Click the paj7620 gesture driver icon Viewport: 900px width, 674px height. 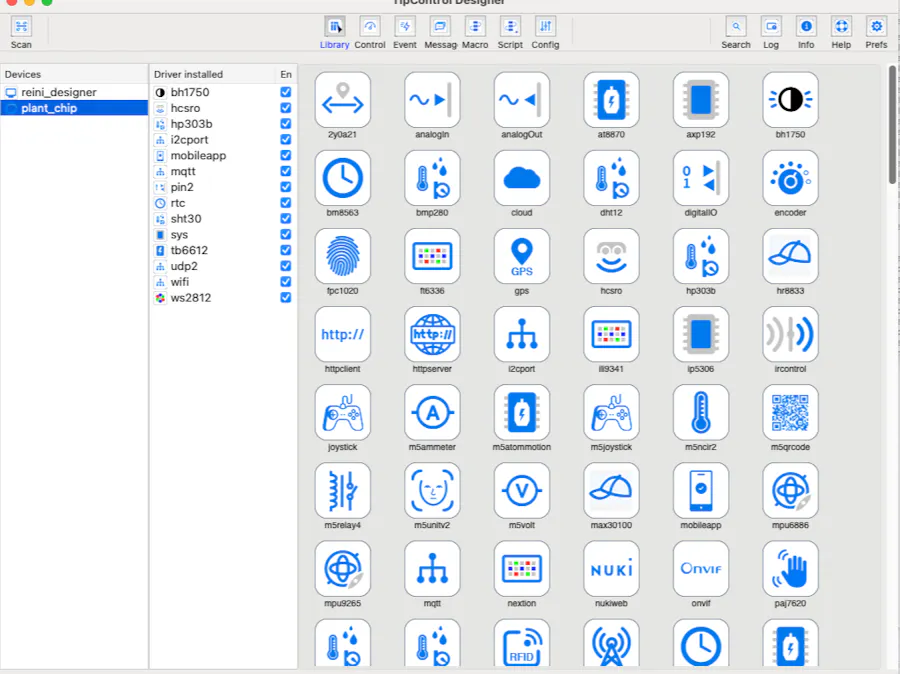coord(790,568)
